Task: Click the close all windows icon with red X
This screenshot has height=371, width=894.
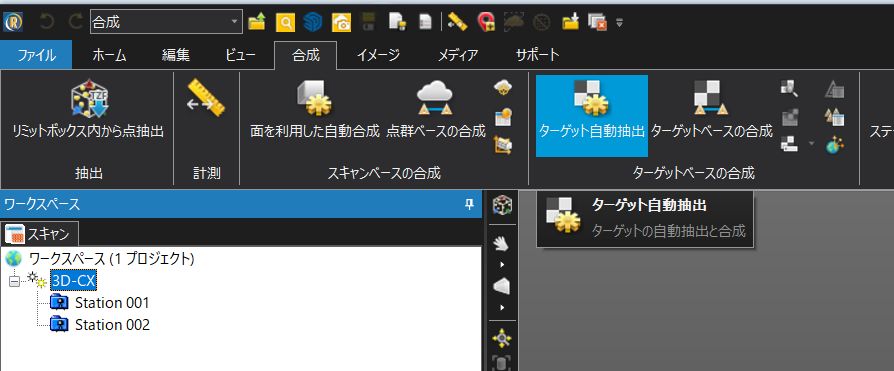Action: (x=597, y=22)
